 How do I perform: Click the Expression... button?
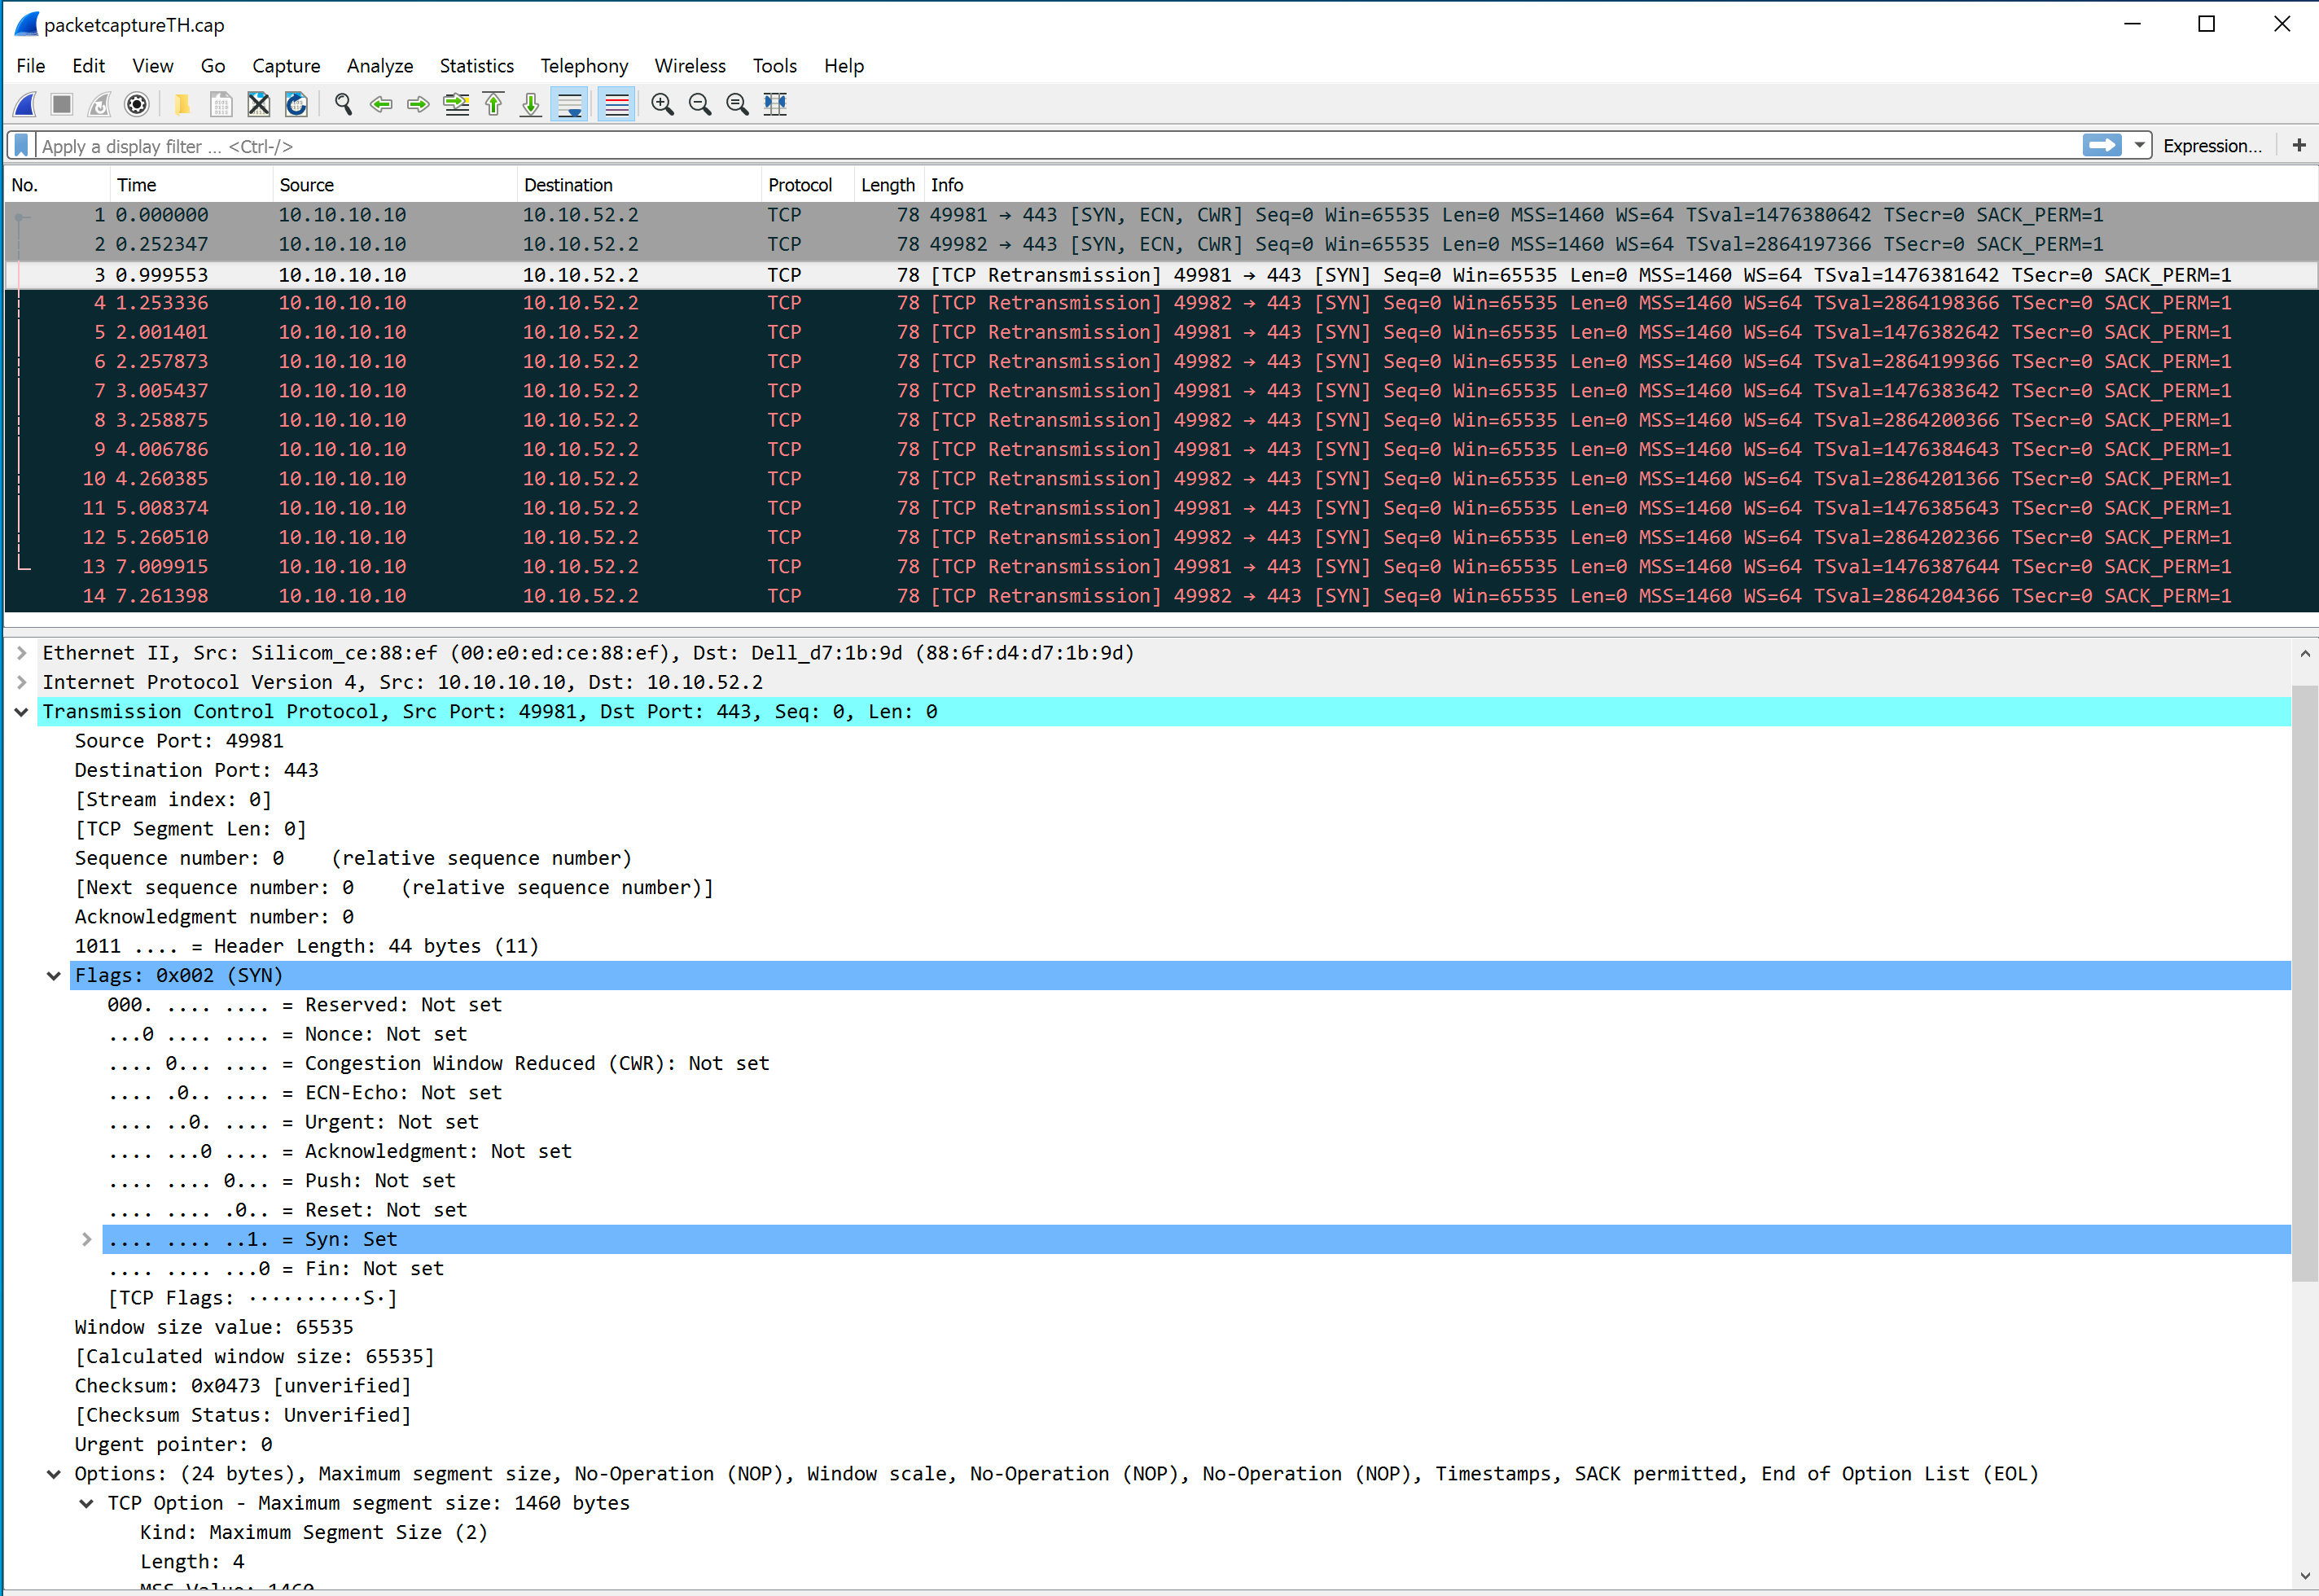(x=2211, y=146)
